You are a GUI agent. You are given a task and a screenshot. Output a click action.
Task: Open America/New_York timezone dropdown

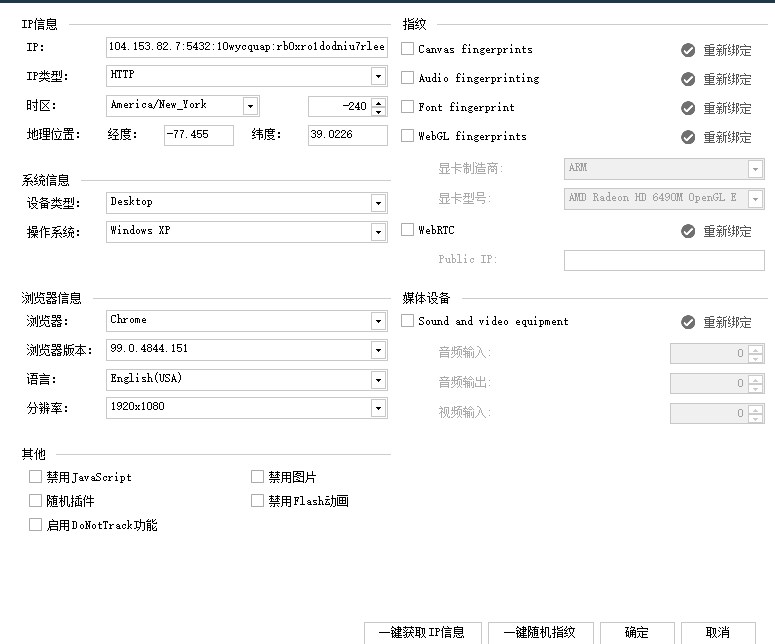click(x=250, y=106)
